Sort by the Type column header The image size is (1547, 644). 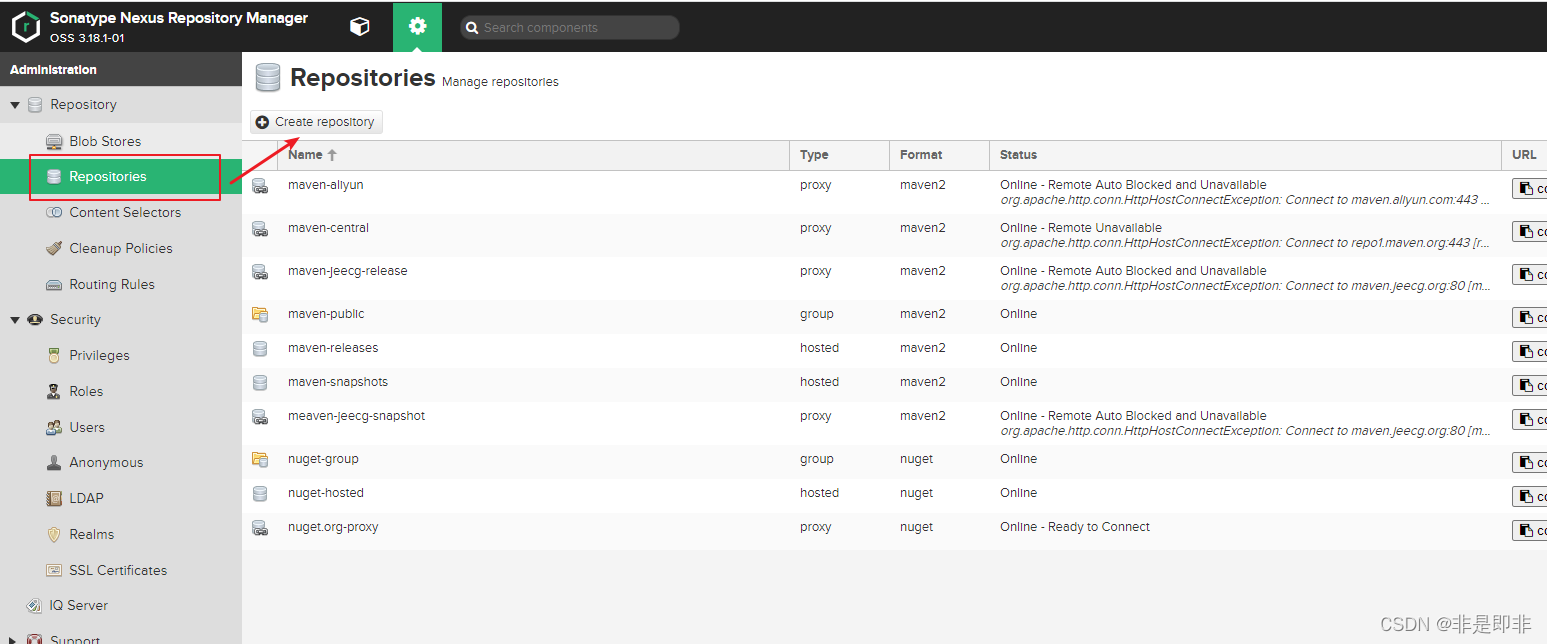tap(839, 155)
